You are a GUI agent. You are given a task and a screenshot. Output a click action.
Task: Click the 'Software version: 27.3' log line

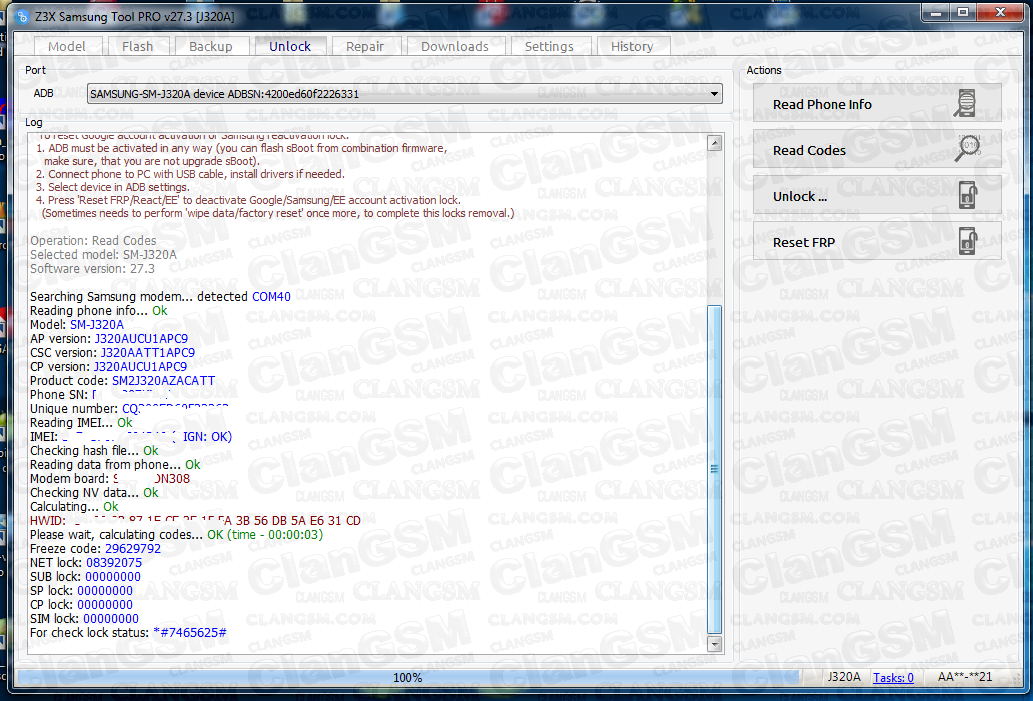92,269
